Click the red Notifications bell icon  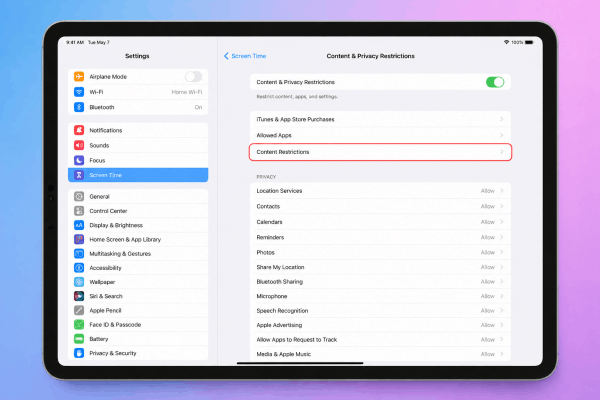79,130
